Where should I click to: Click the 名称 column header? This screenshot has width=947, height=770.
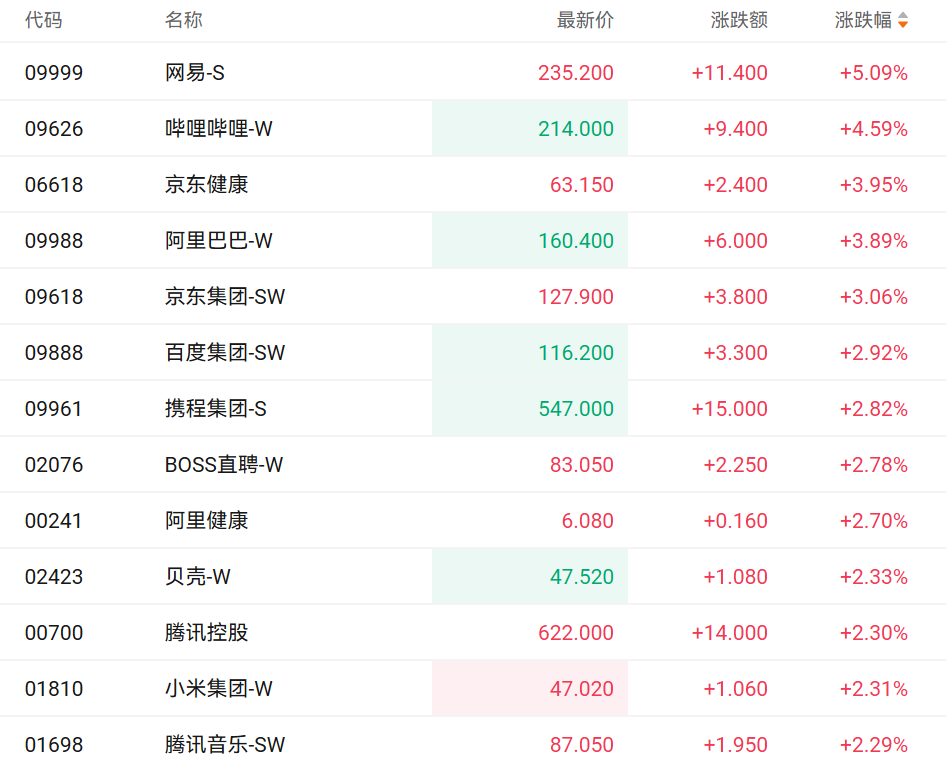pos(183,20)
